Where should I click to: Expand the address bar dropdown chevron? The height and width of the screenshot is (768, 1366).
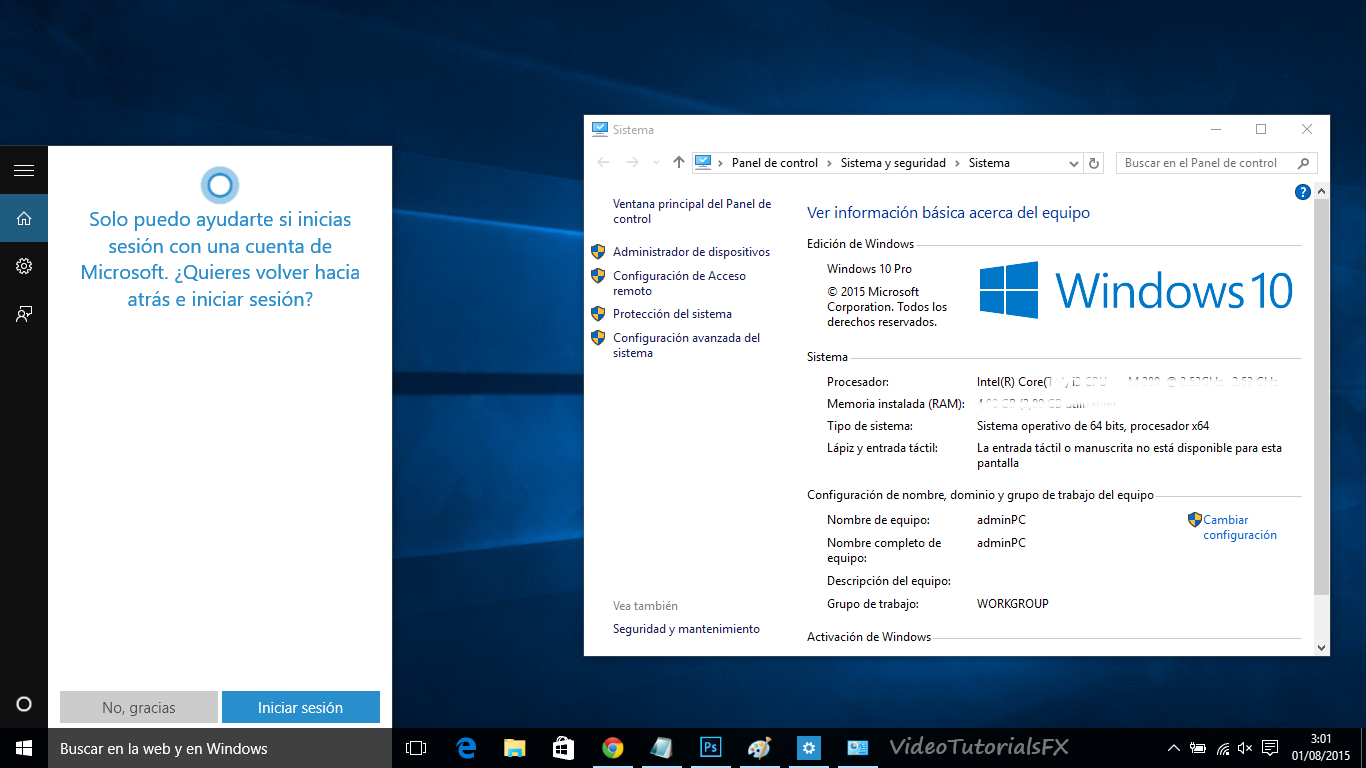point(1073,163)
